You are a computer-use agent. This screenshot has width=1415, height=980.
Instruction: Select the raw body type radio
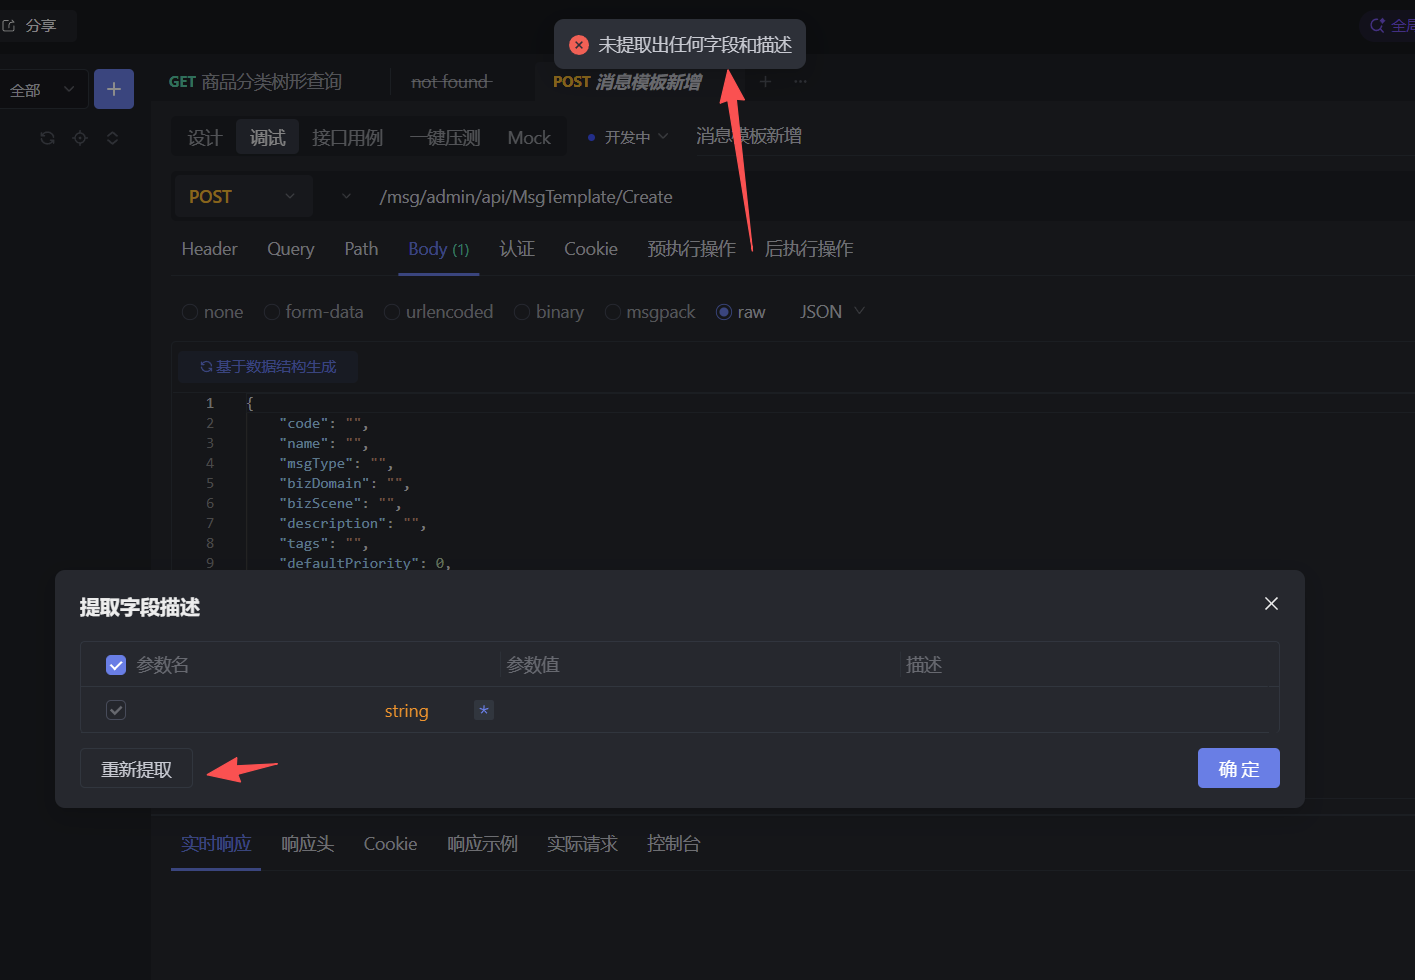(724, 312)
